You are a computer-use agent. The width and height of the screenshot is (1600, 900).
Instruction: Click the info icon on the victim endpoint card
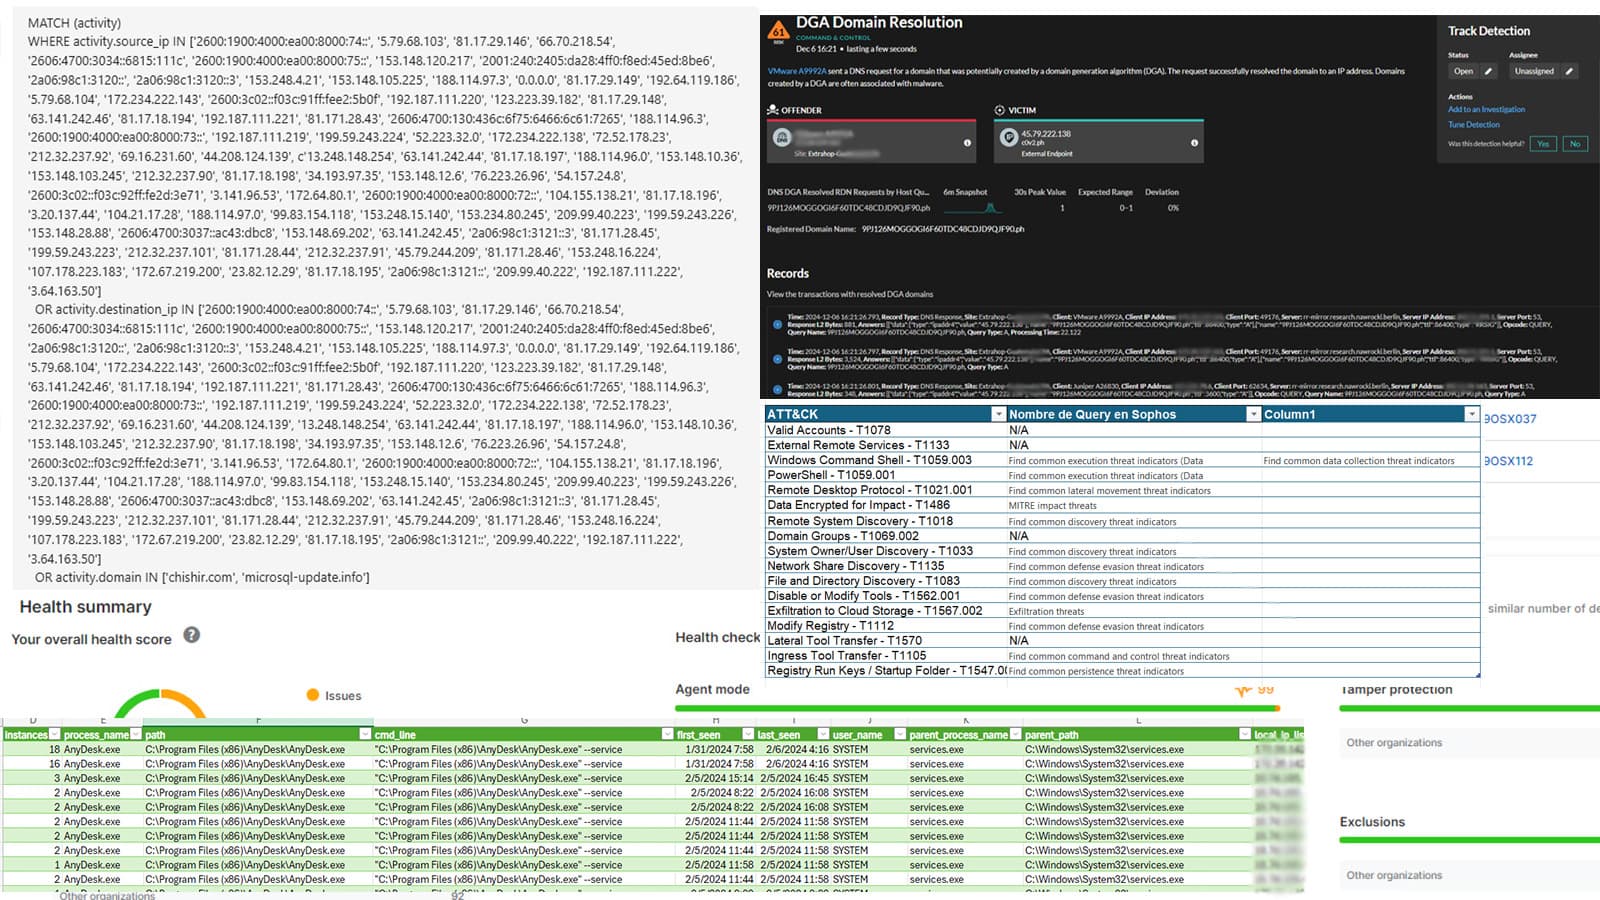coord(1195,143)
